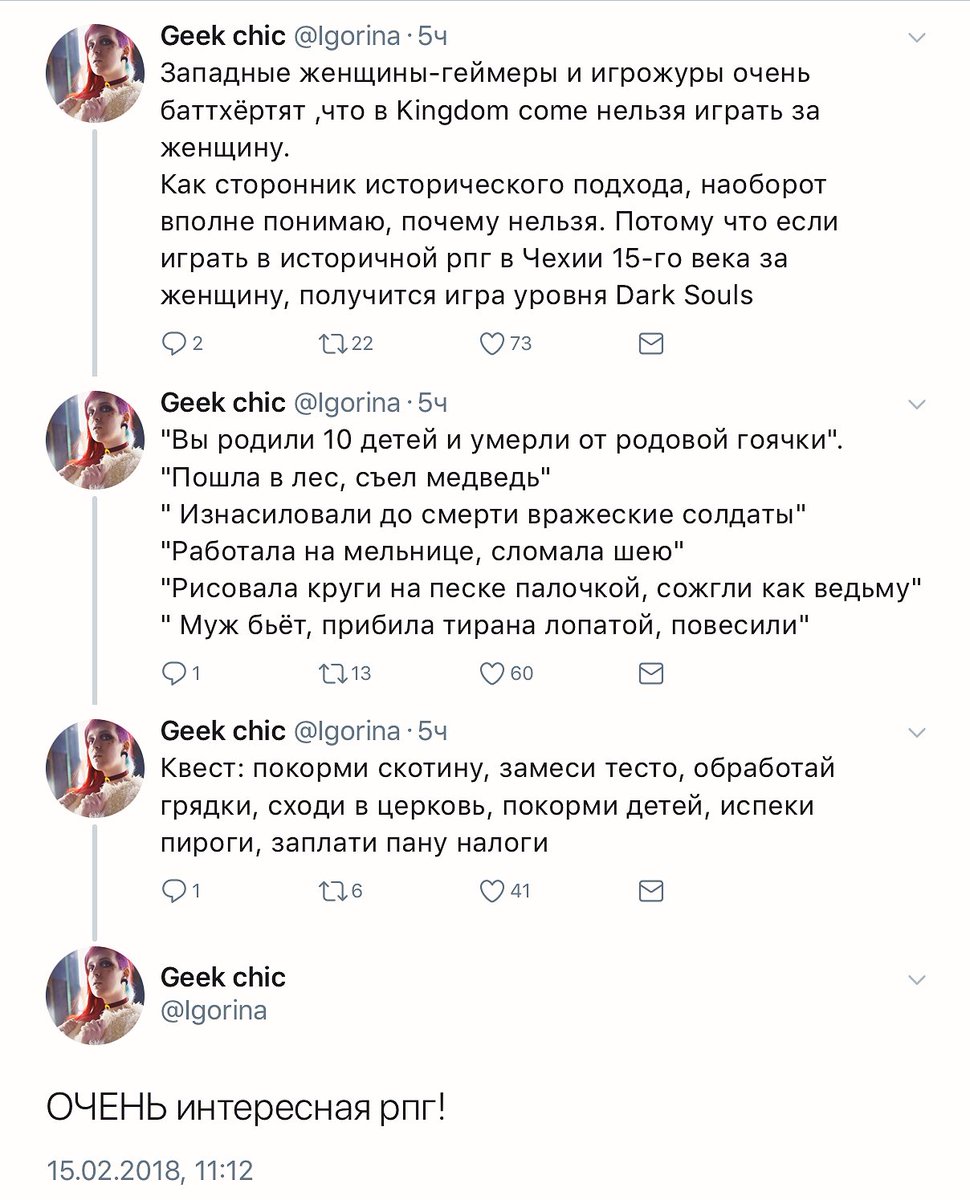Open profile avatar on the last tweet
The width and height of the screenshot is (970, 1200).
click(x=95, y=993)
